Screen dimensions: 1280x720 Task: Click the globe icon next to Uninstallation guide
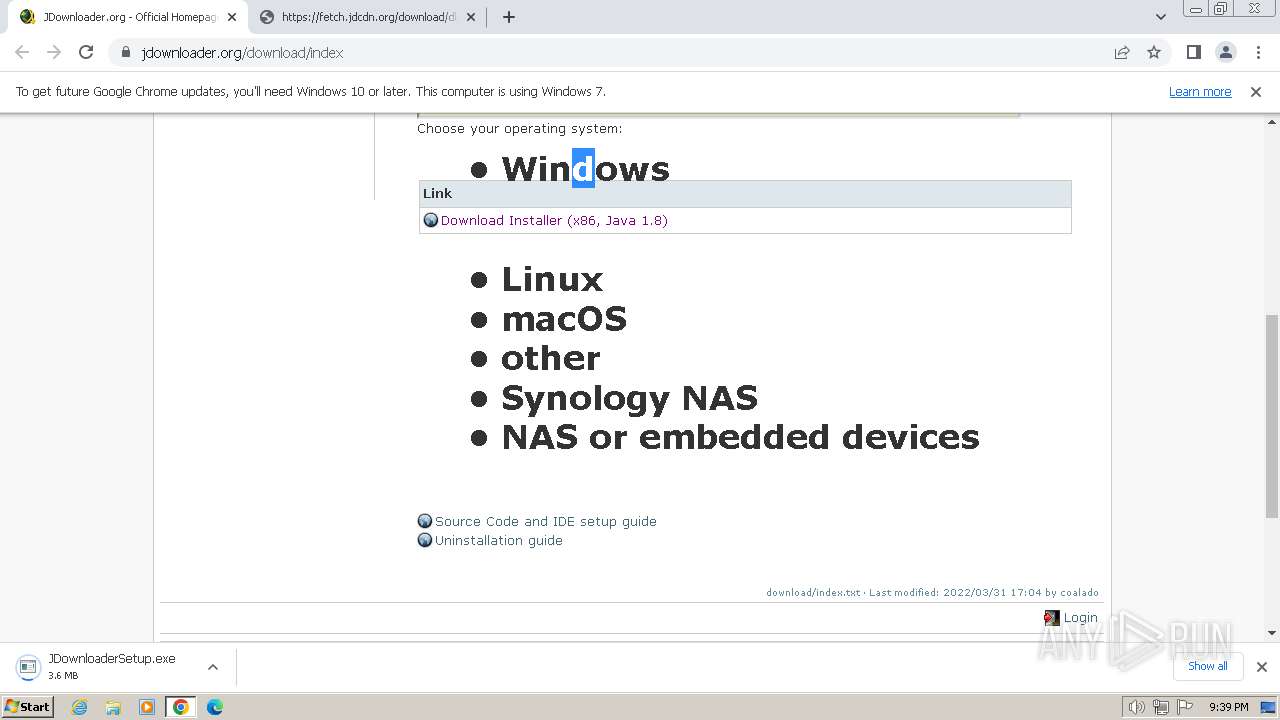[425, 540]
